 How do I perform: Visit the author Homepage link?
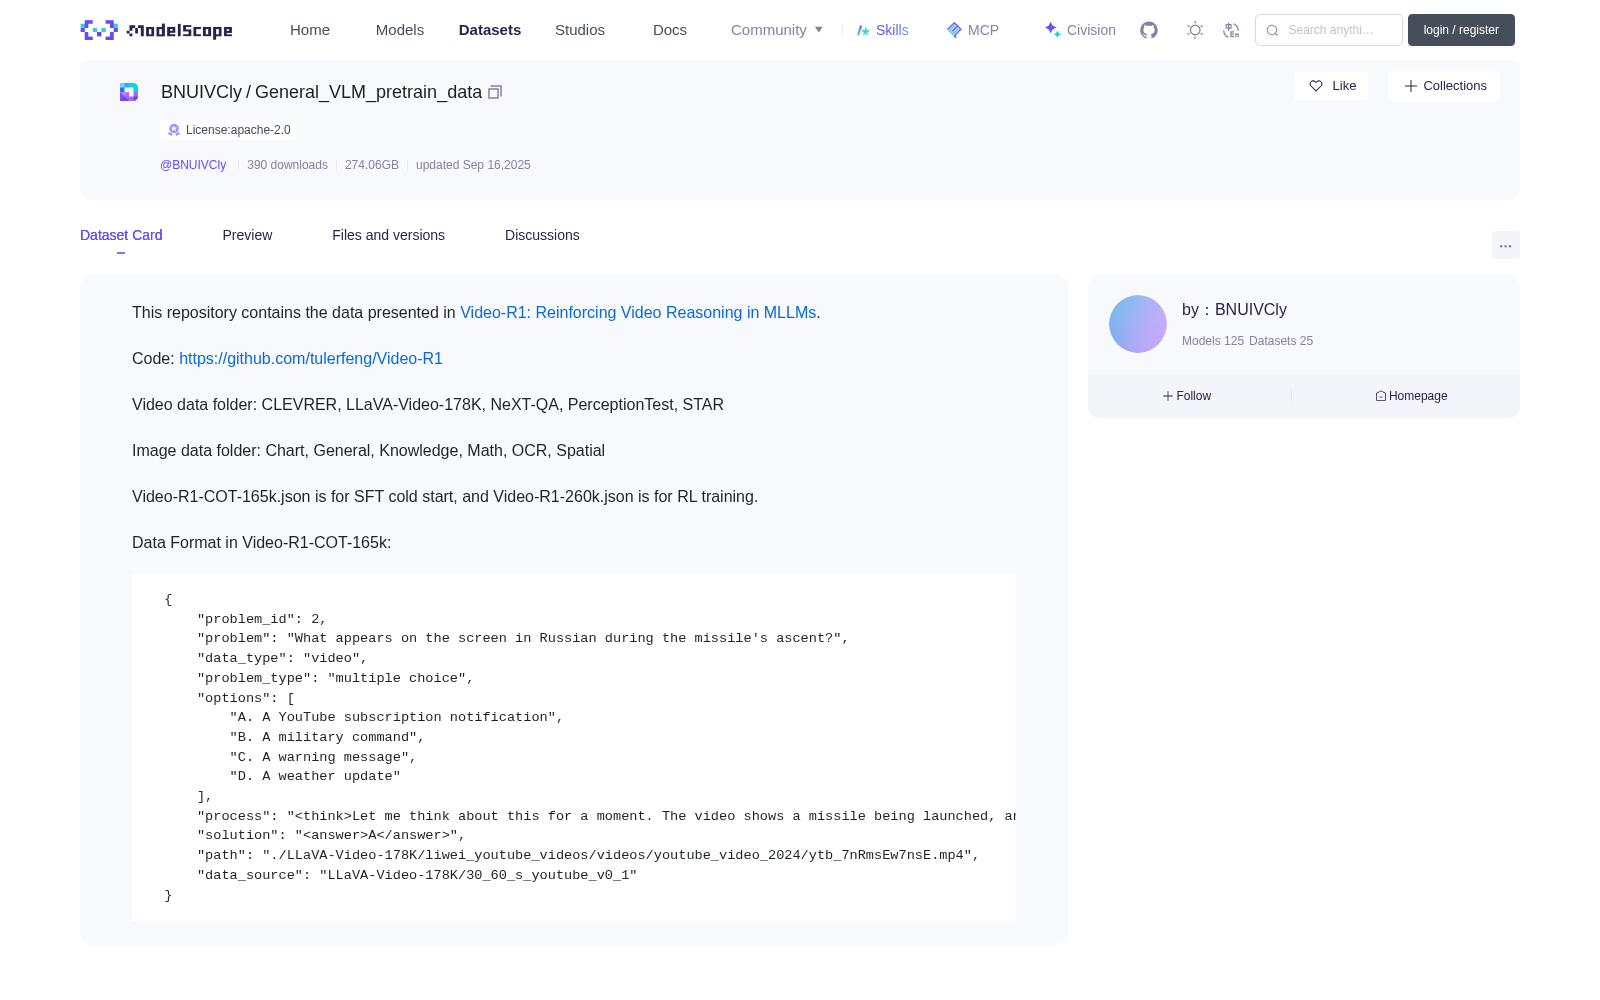[1411, 396]
